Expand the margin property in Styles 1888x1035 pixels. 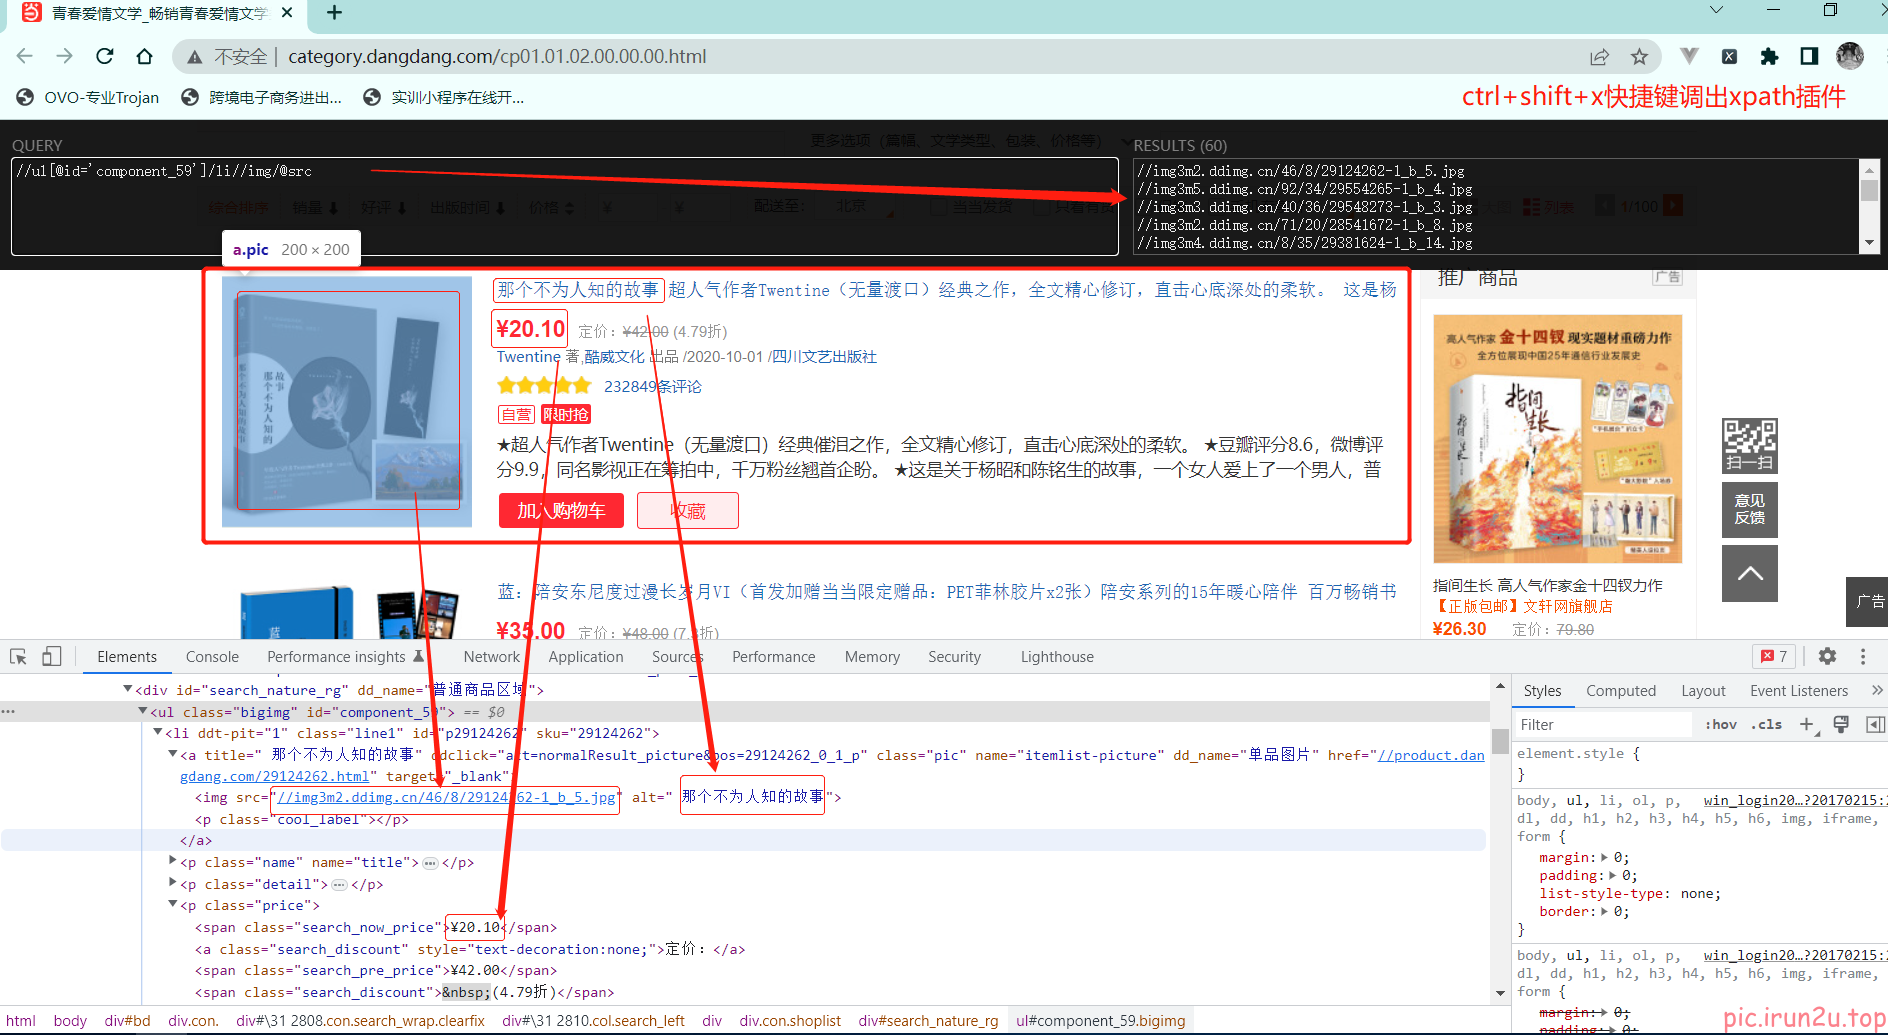point(1604,858)
